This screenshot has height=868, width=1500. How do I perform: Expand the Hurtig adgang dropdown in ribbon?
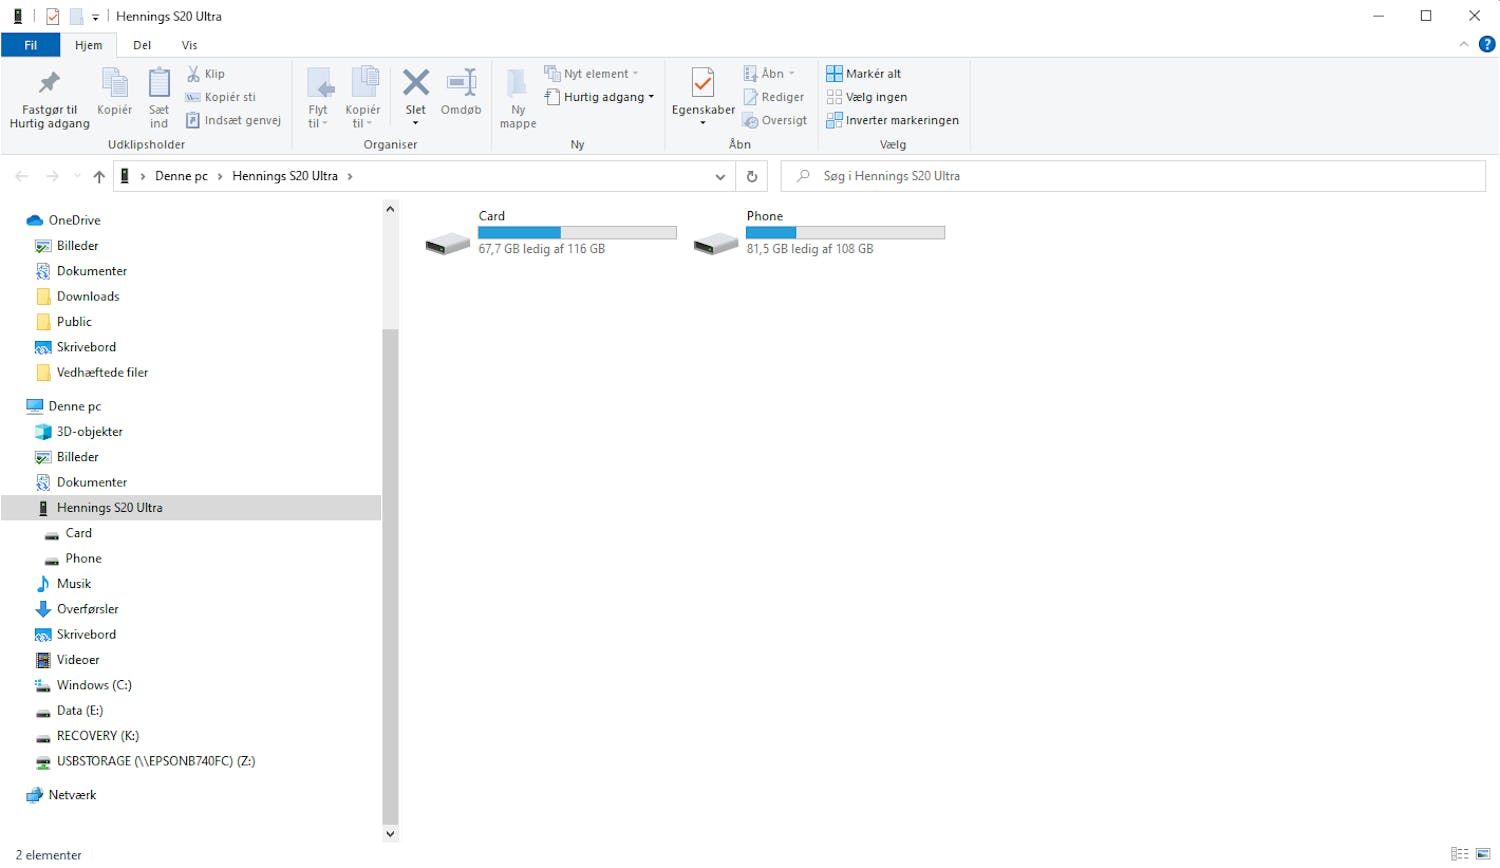point(651,97)
